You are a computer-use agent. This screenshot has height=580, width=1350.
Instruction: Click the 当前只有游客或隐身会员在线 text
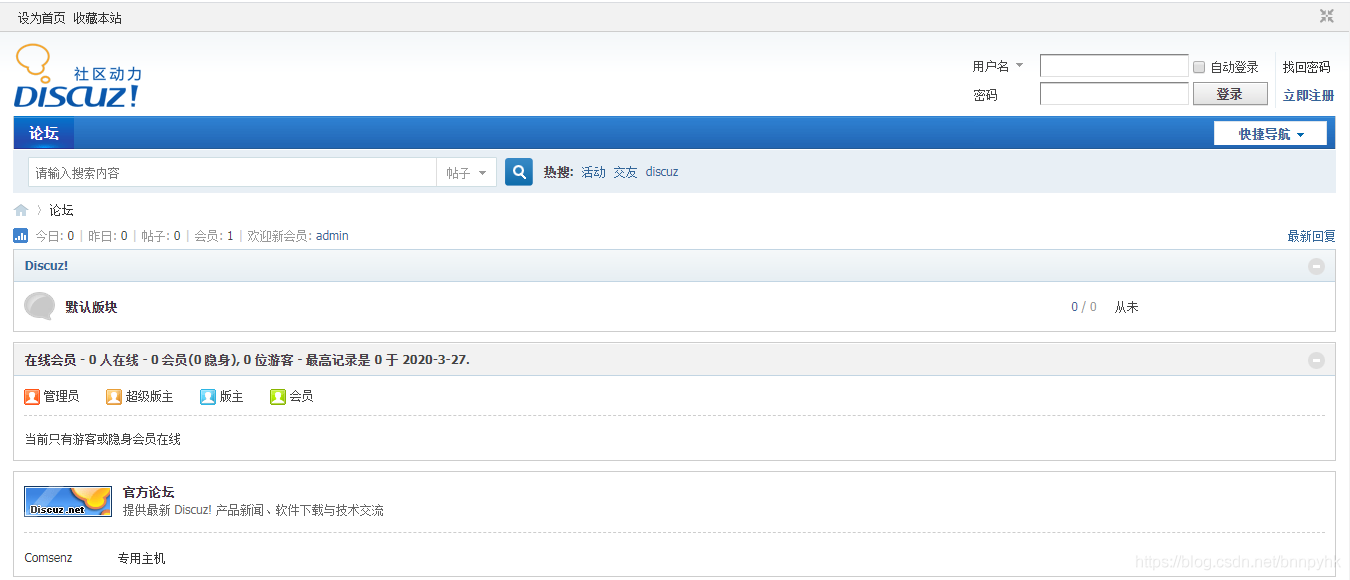point(102,439)
